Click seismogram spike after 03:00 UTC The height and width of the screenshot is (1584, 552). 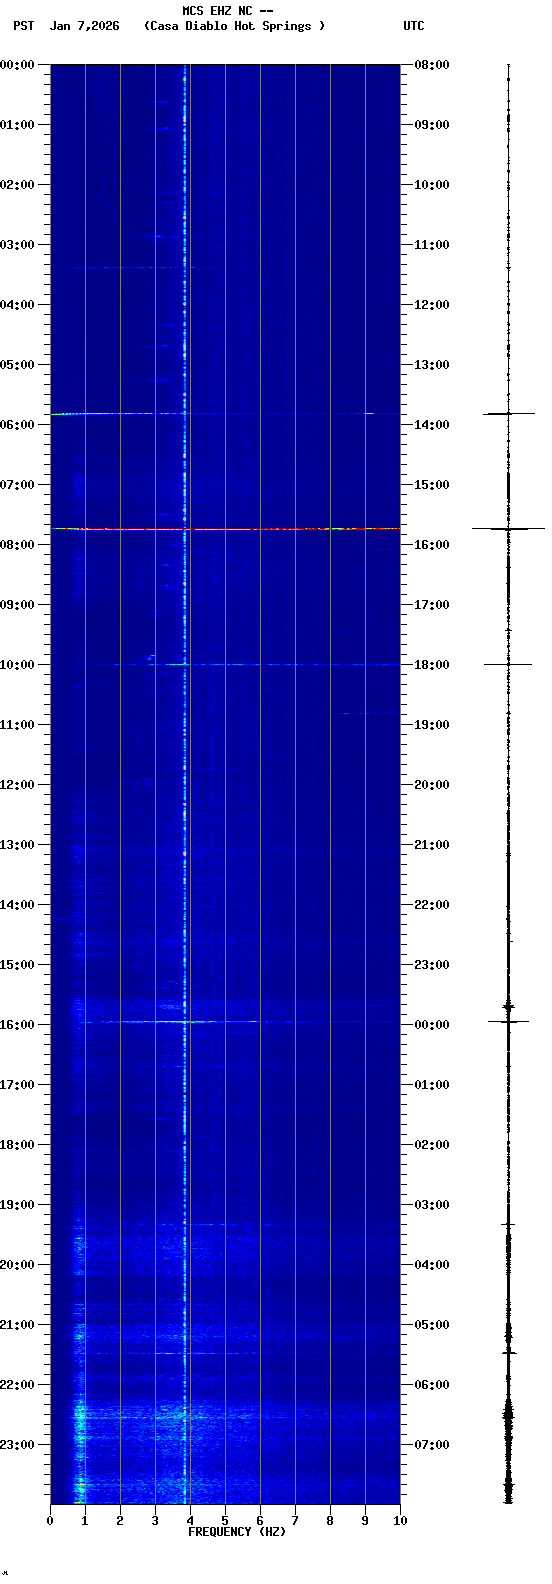508,1224
